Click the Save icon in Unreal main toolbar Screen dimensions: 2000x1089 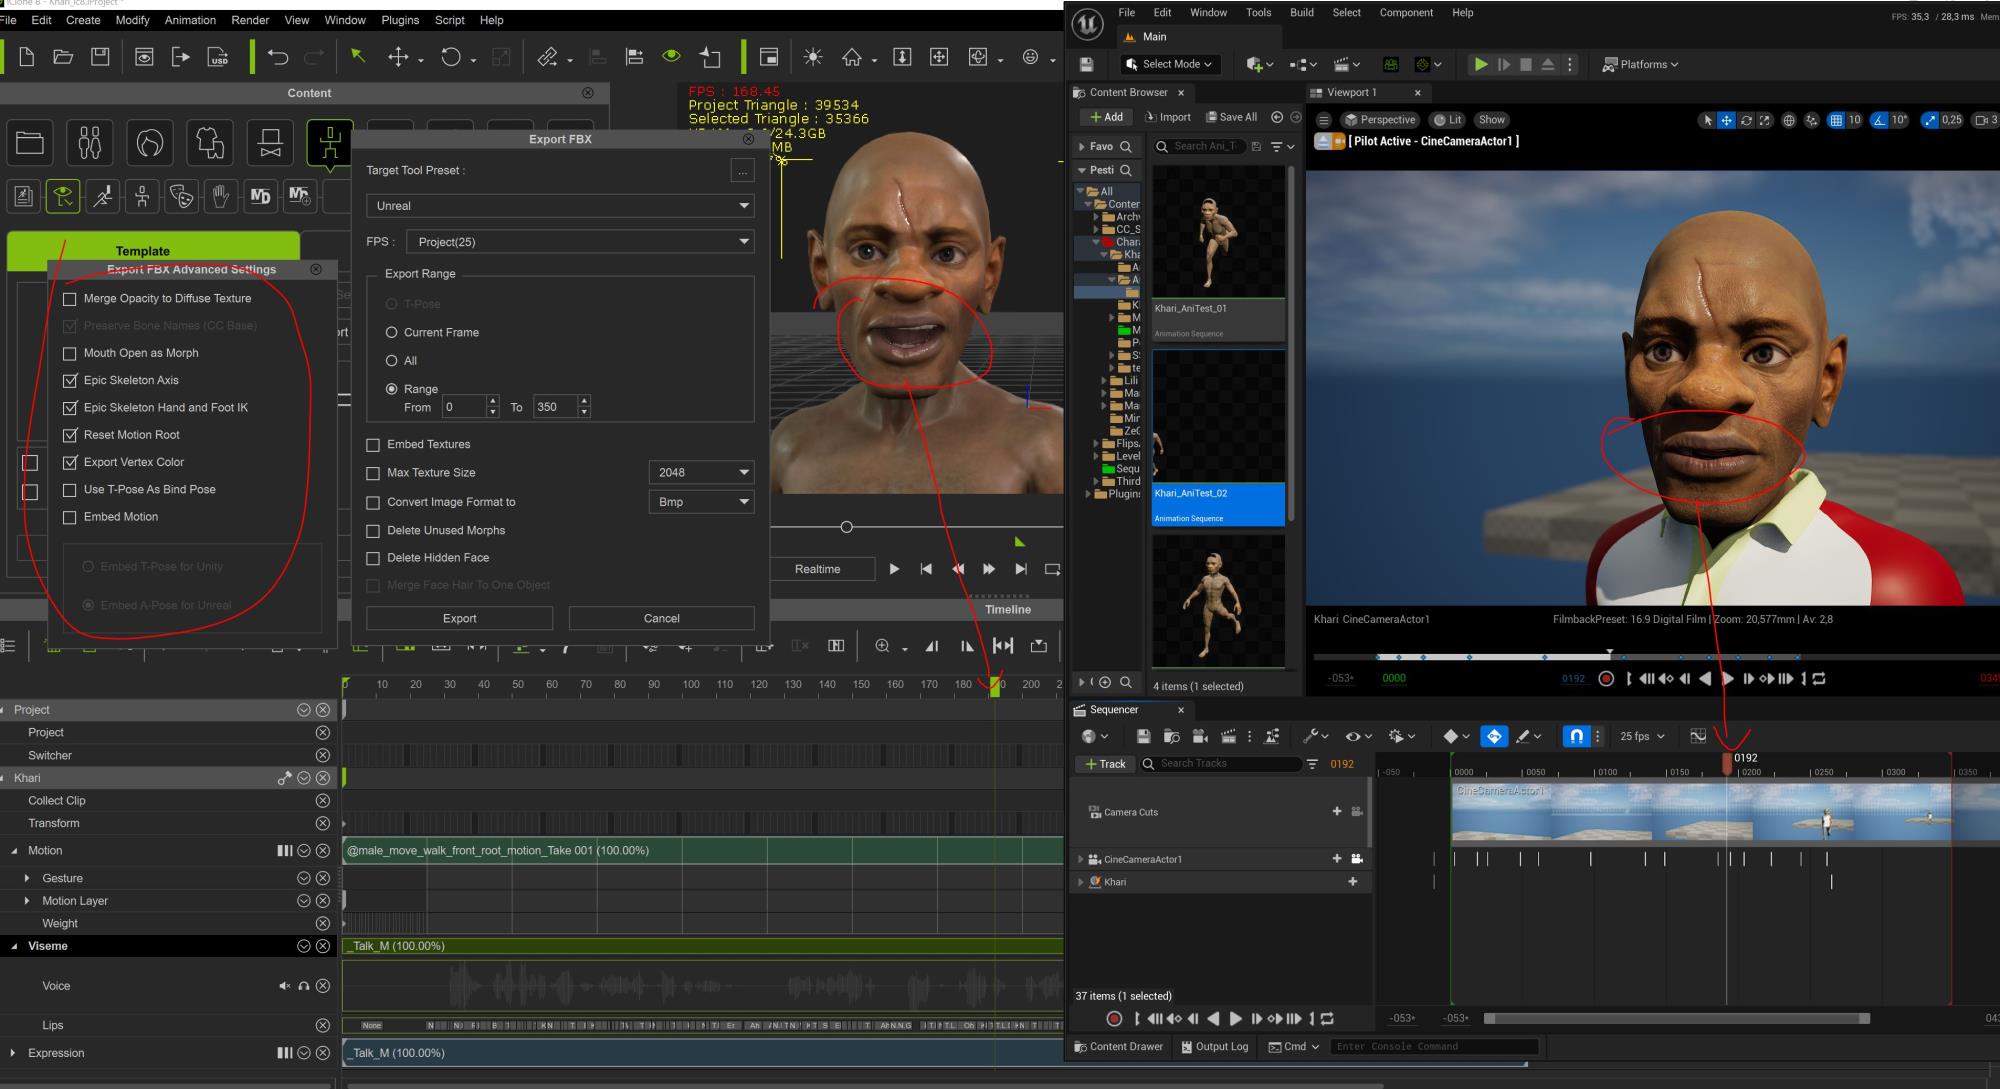pyautogui.click(x=1086, y=64)
